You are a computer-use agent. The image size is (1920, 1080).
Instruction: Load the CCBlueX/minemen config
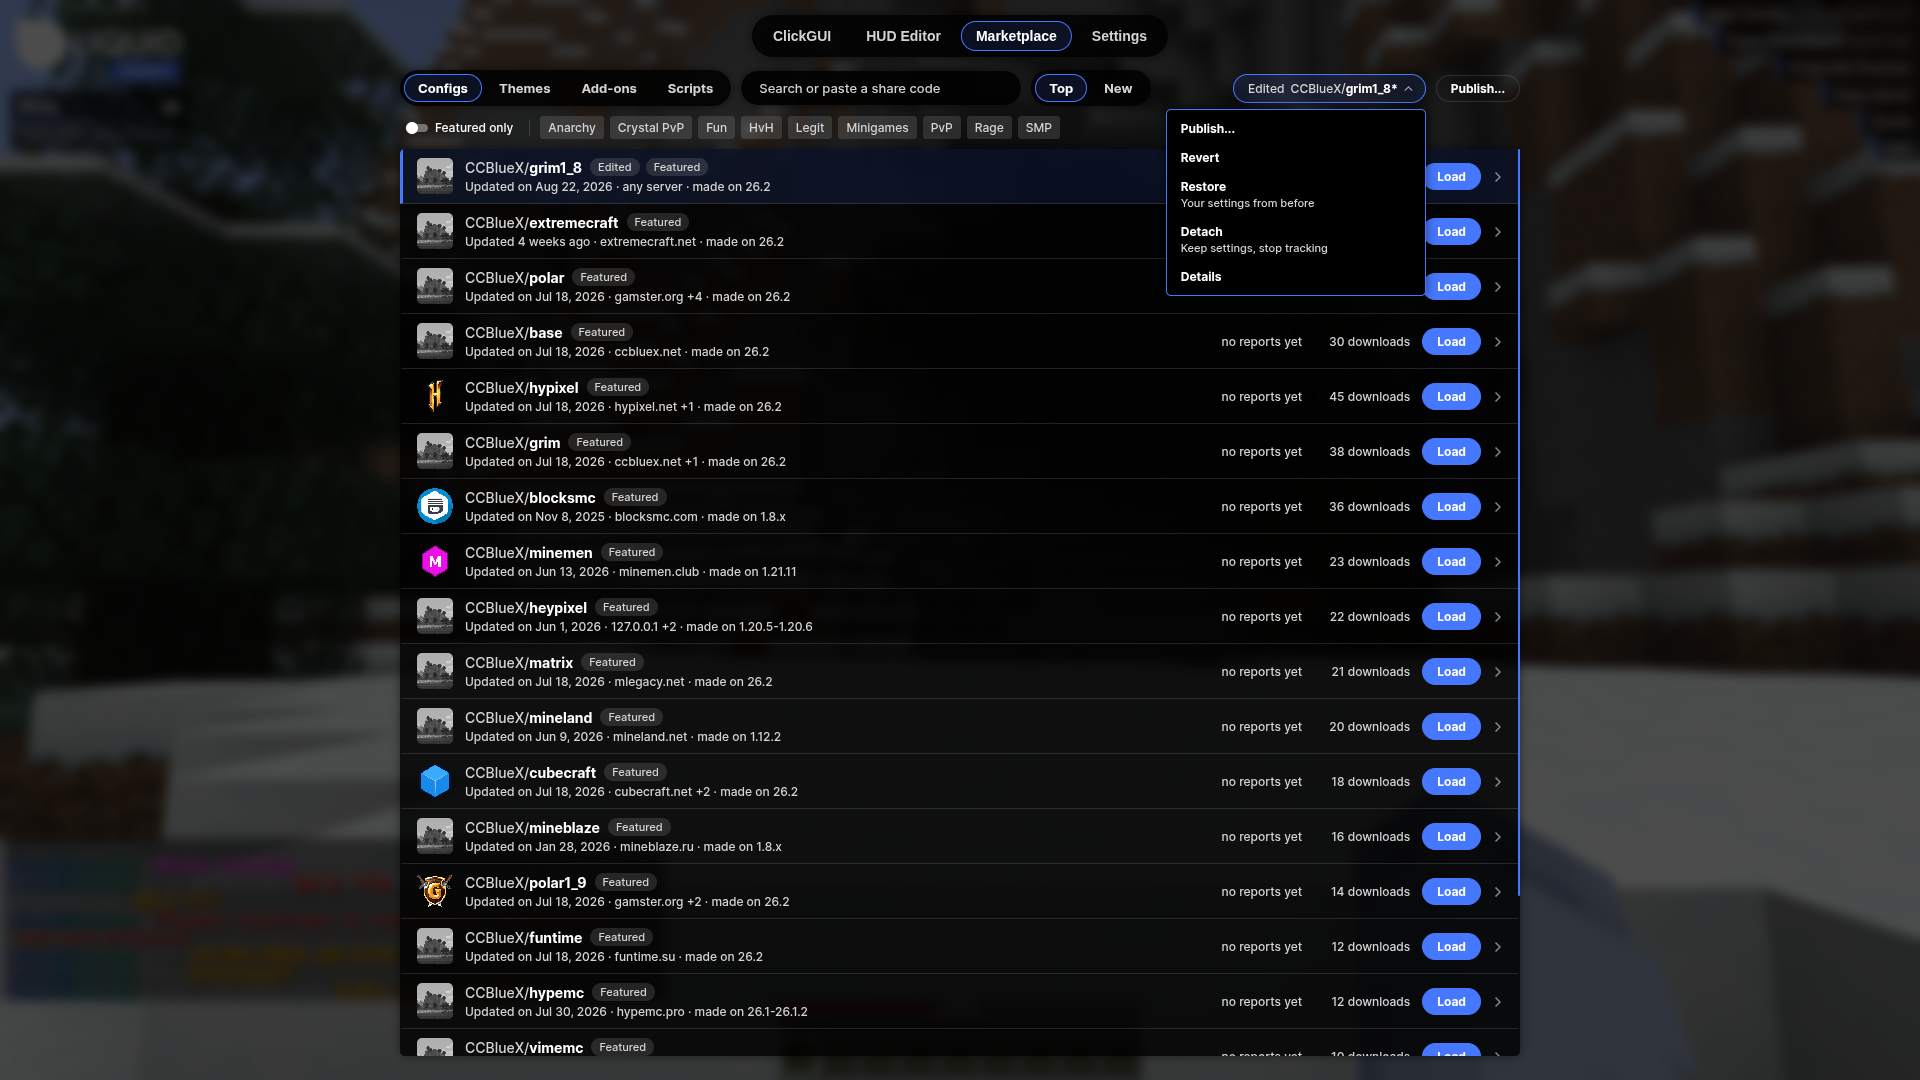click(x=1451, y=562)
